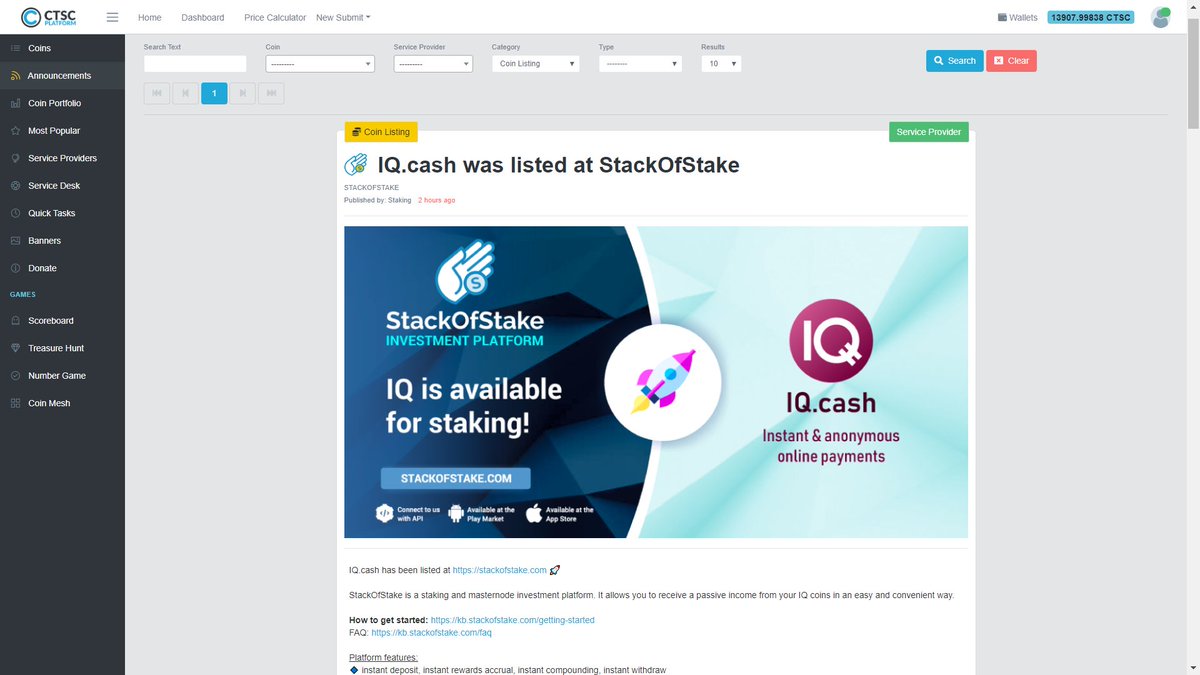Click the Number Game check icon
This screenshot has height=675, width=1200.
click(15, 376)
